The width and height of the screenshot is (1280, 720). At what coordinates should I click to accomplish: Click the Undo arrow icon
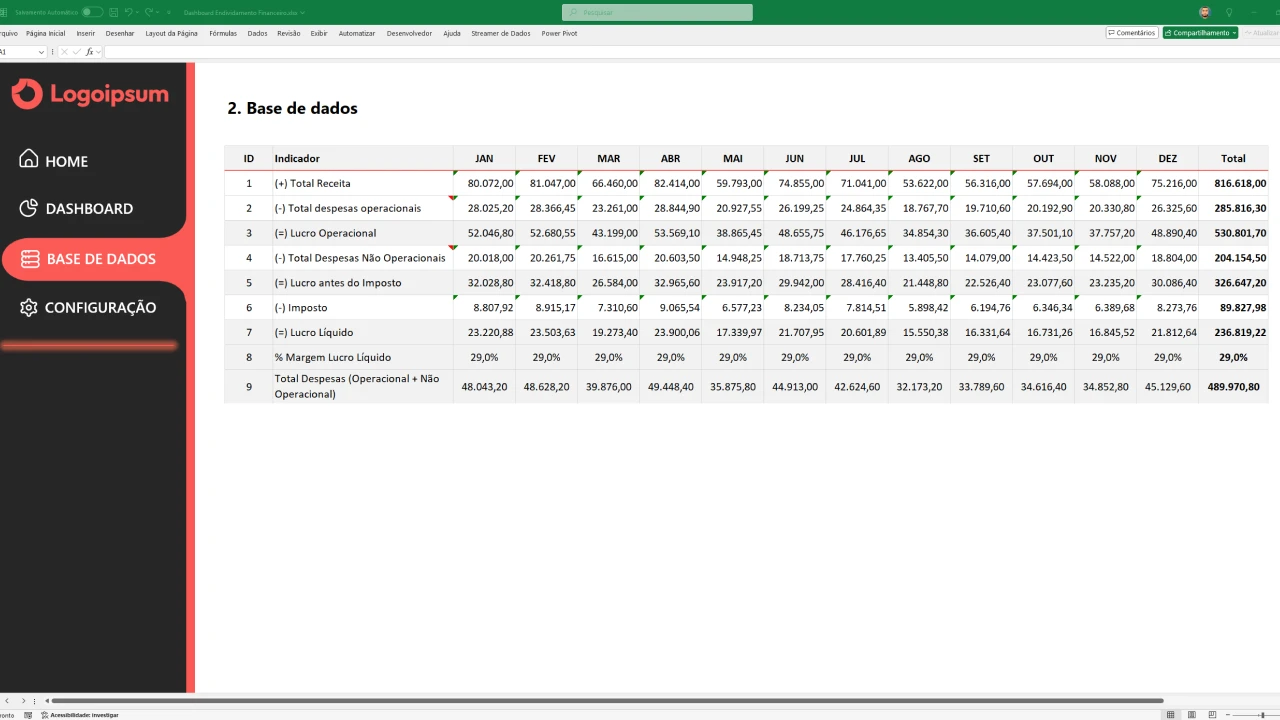129,12
